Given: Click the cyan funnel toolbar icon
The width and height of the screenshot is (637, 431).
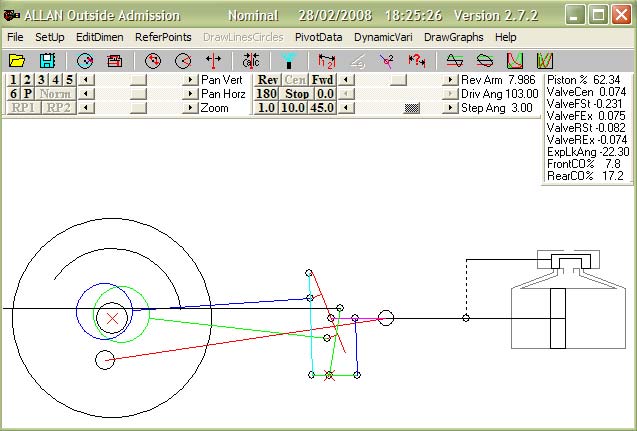Looking at the screenshot, I should click(288, 61).
